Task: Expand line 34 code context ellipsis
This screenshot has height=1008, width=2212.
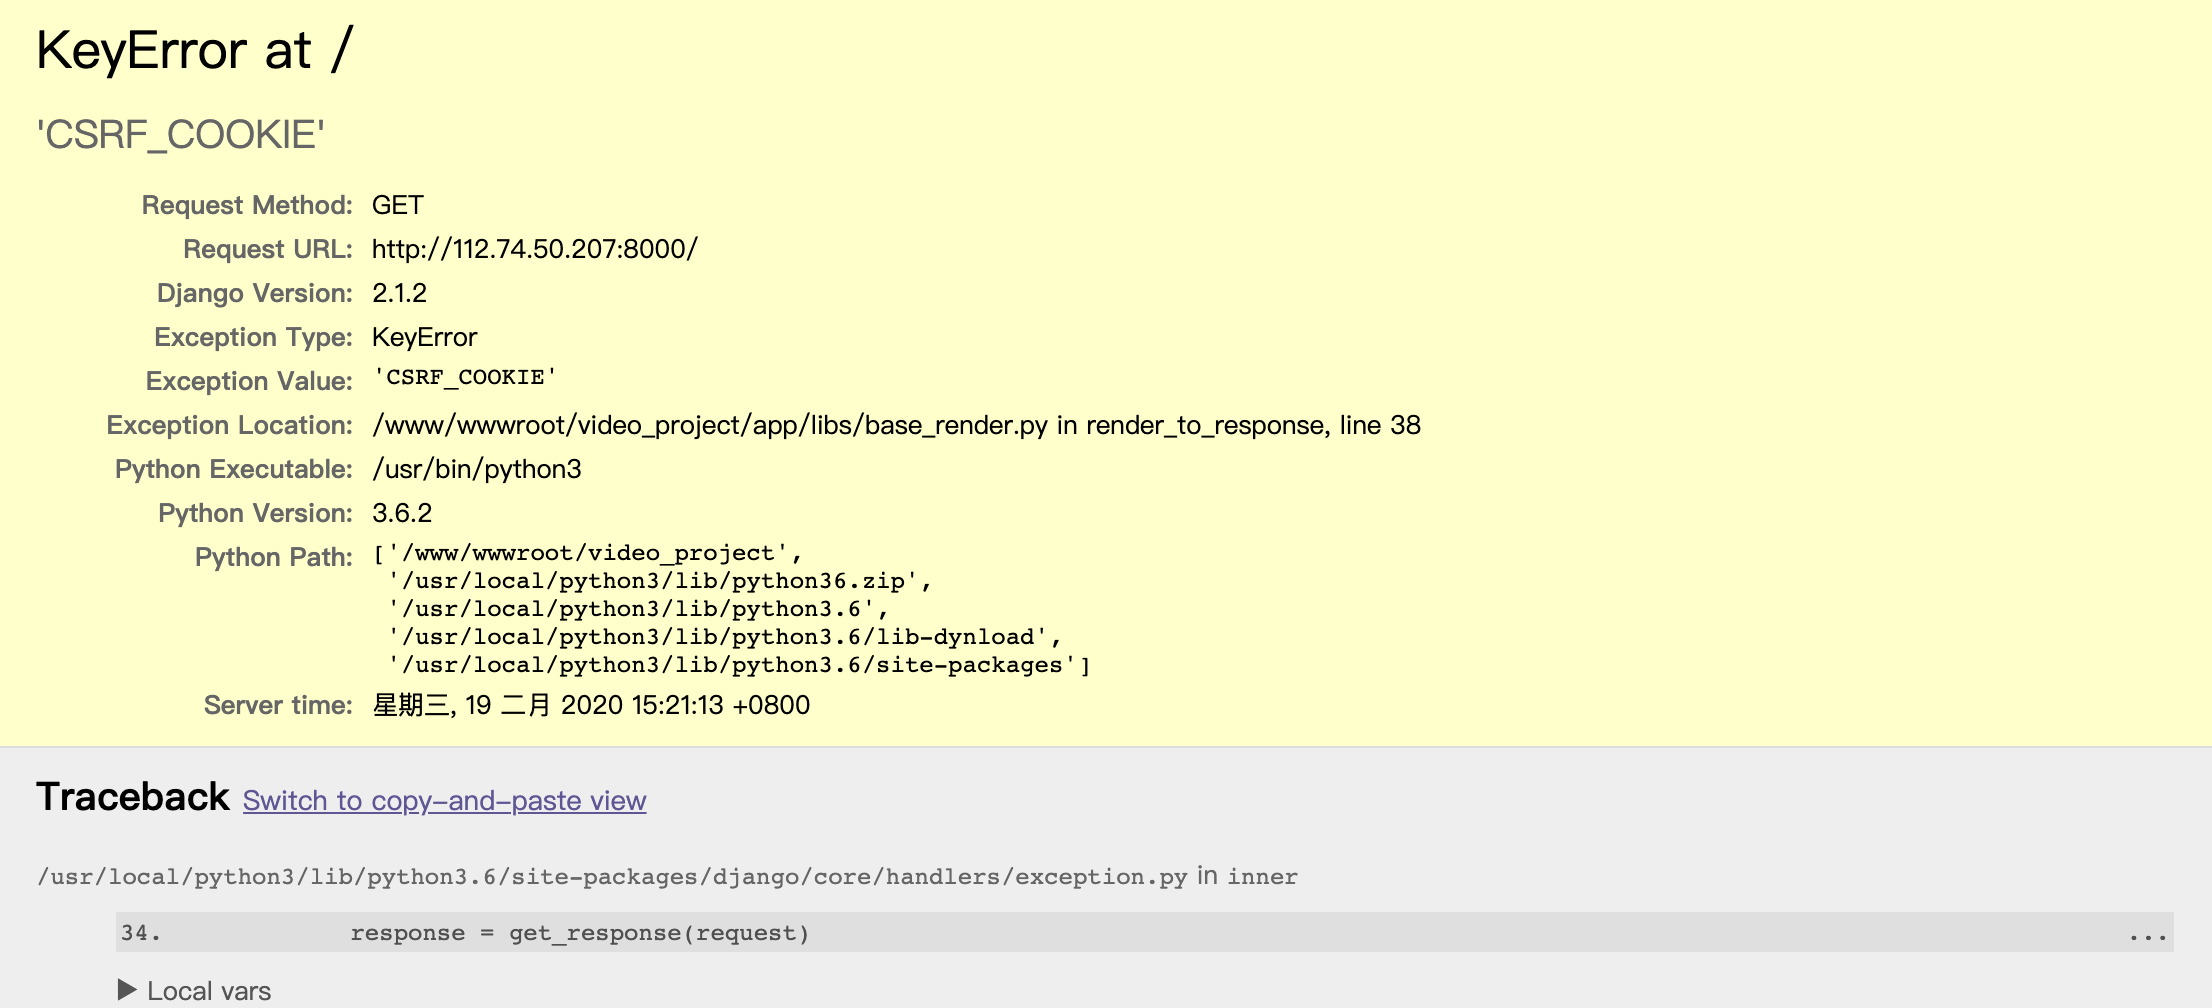Action: point(2147,934)
